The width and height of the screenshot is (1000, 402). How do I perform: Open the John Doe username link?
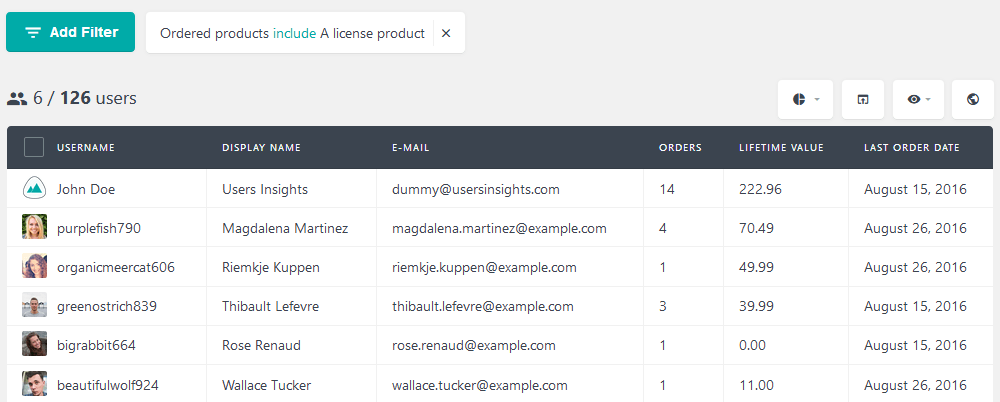click(86, 190)
